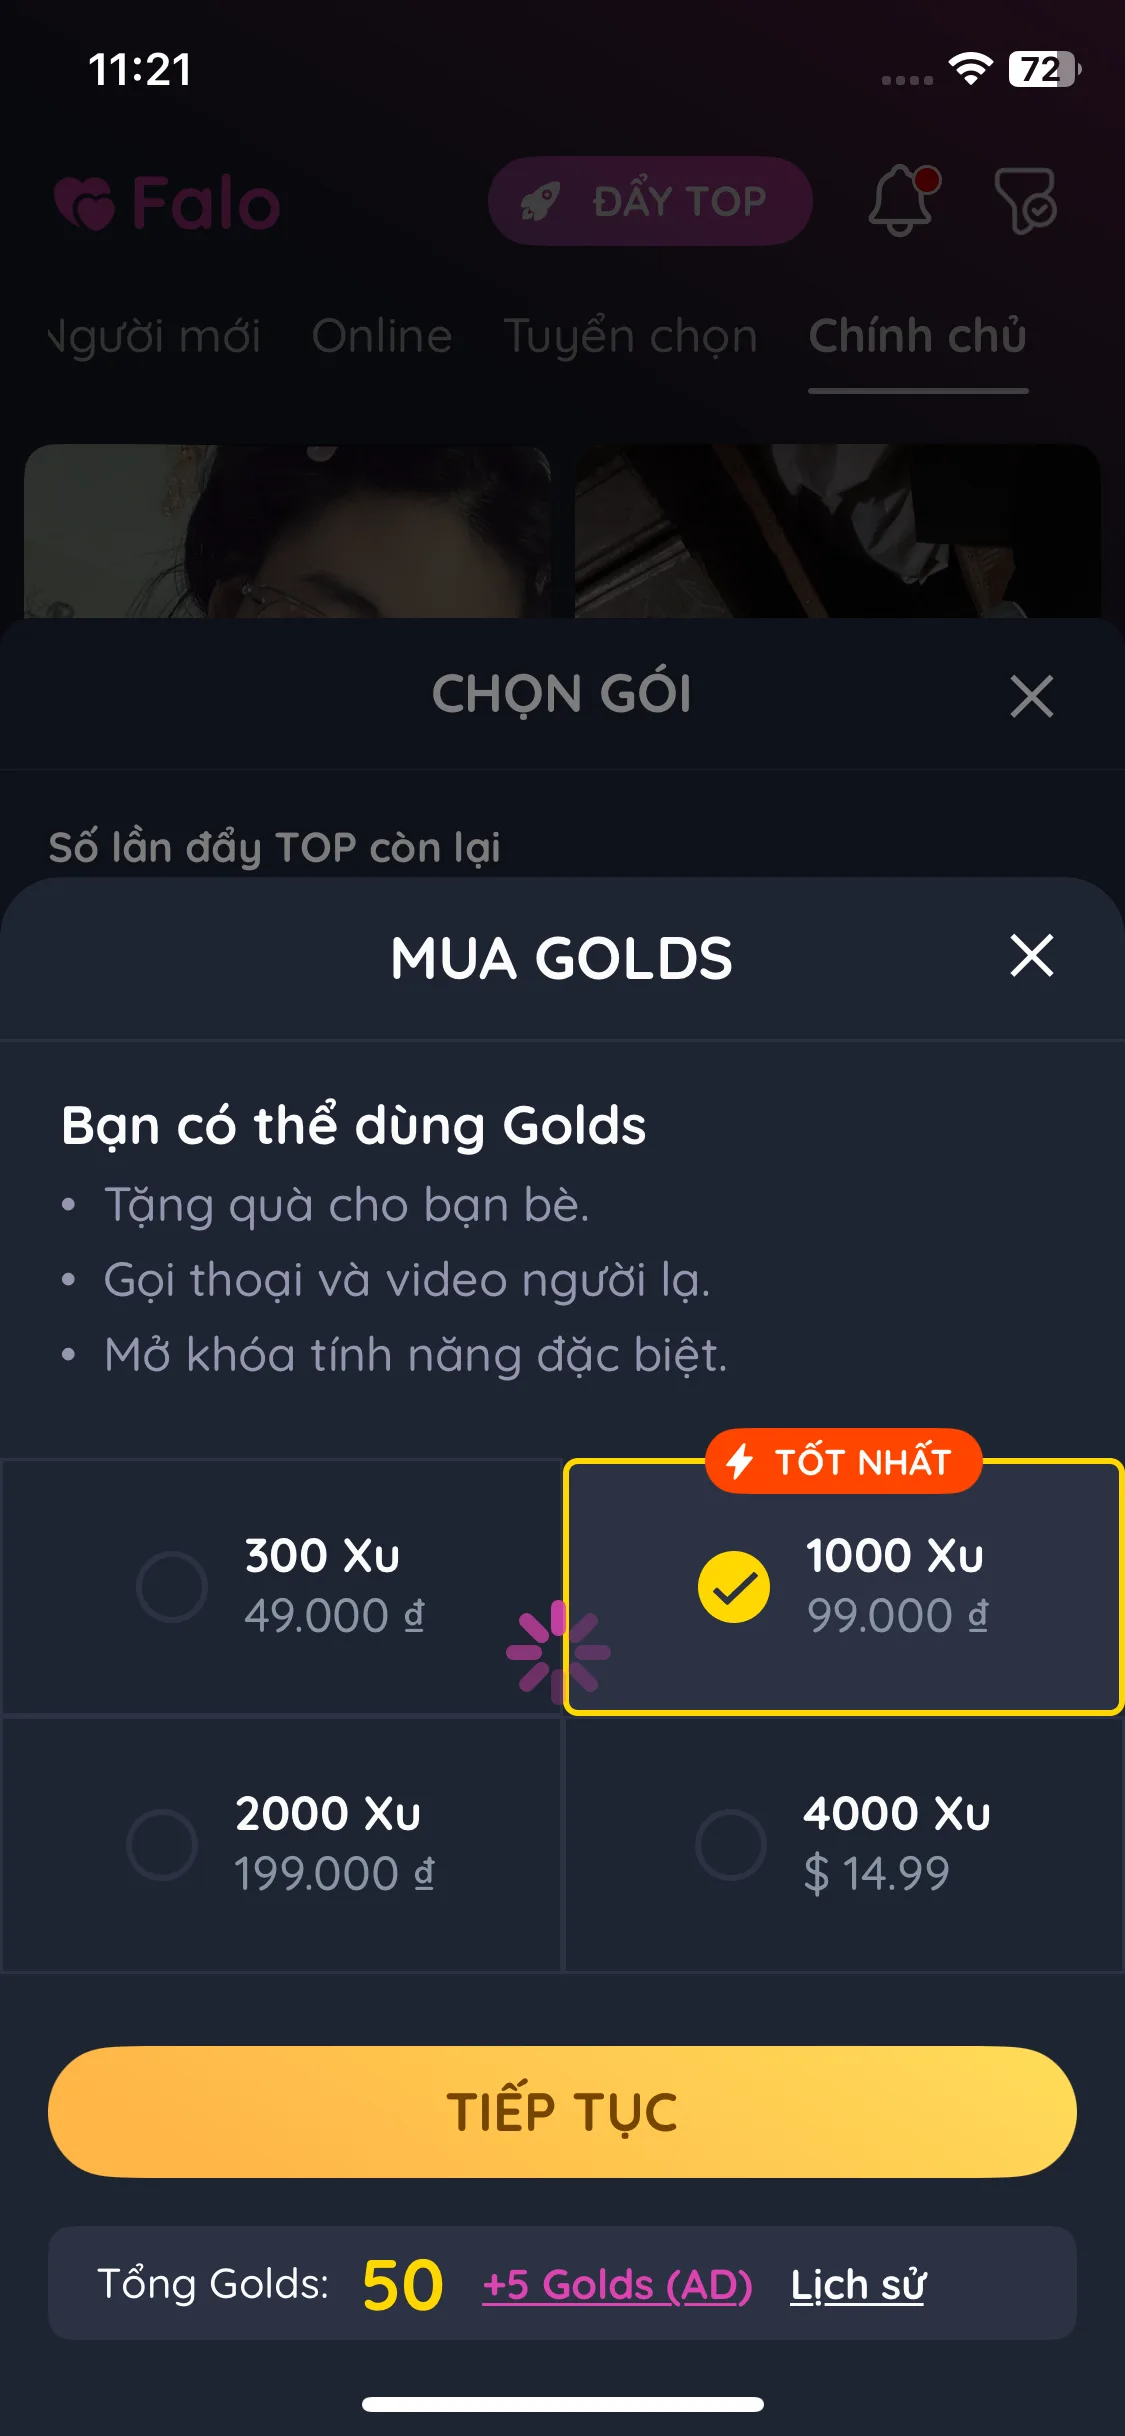Image resolution: width=1125 pixels, height=2436 pixels.
Task: Tap the Wi-Fi status icon
Action: coord(970,69)
